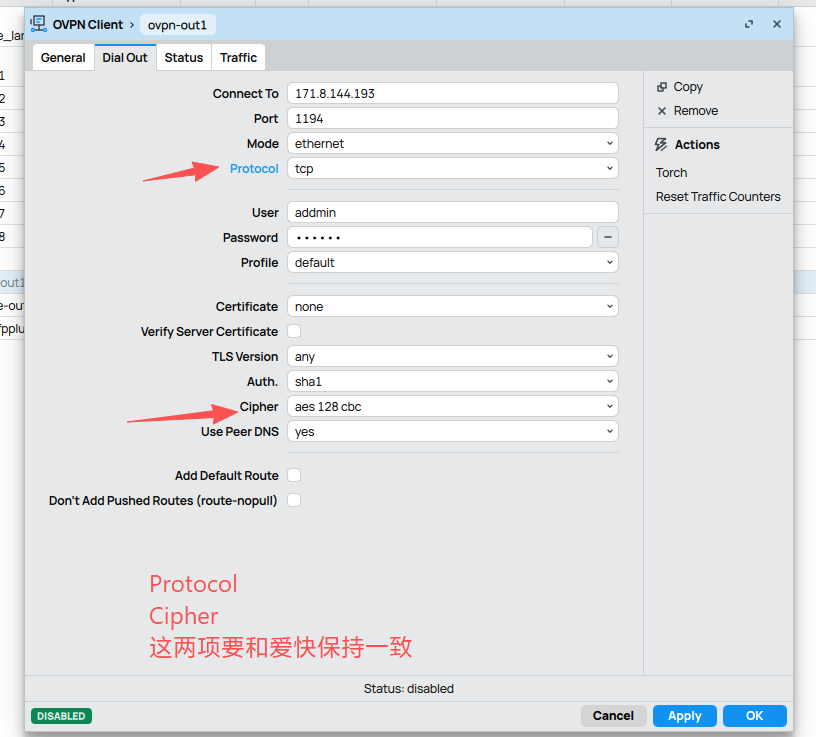Click the Actions lightning icon

pyautogui.click(x=661, y=145)
